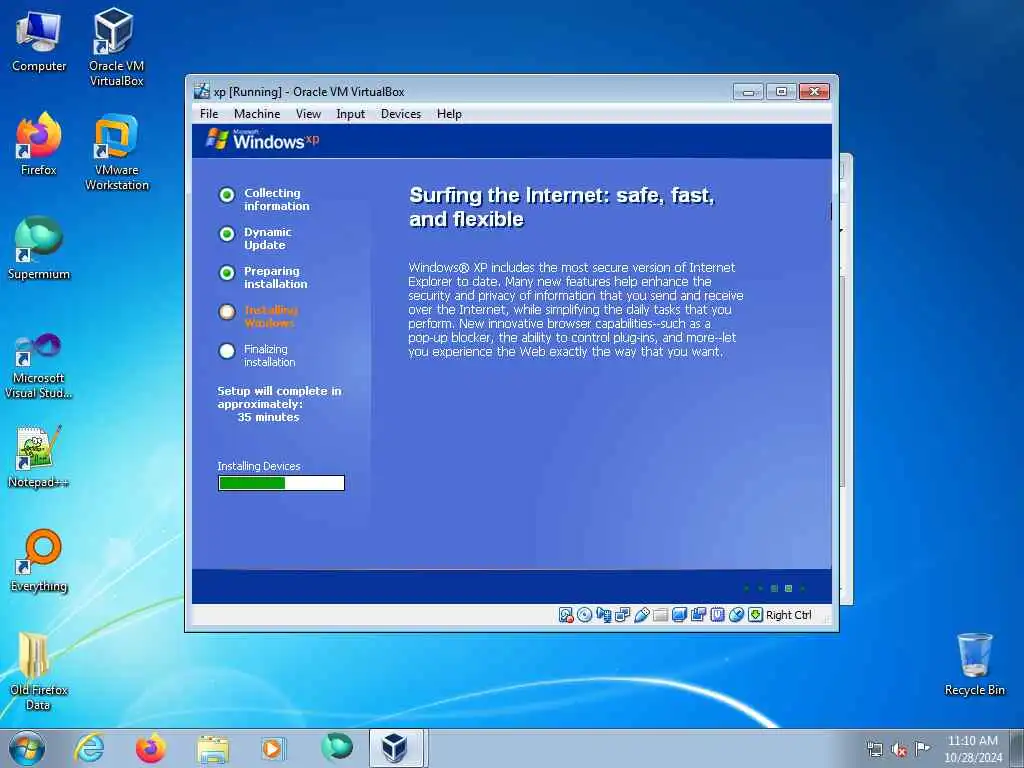Open the Help menu

point(449,114)
